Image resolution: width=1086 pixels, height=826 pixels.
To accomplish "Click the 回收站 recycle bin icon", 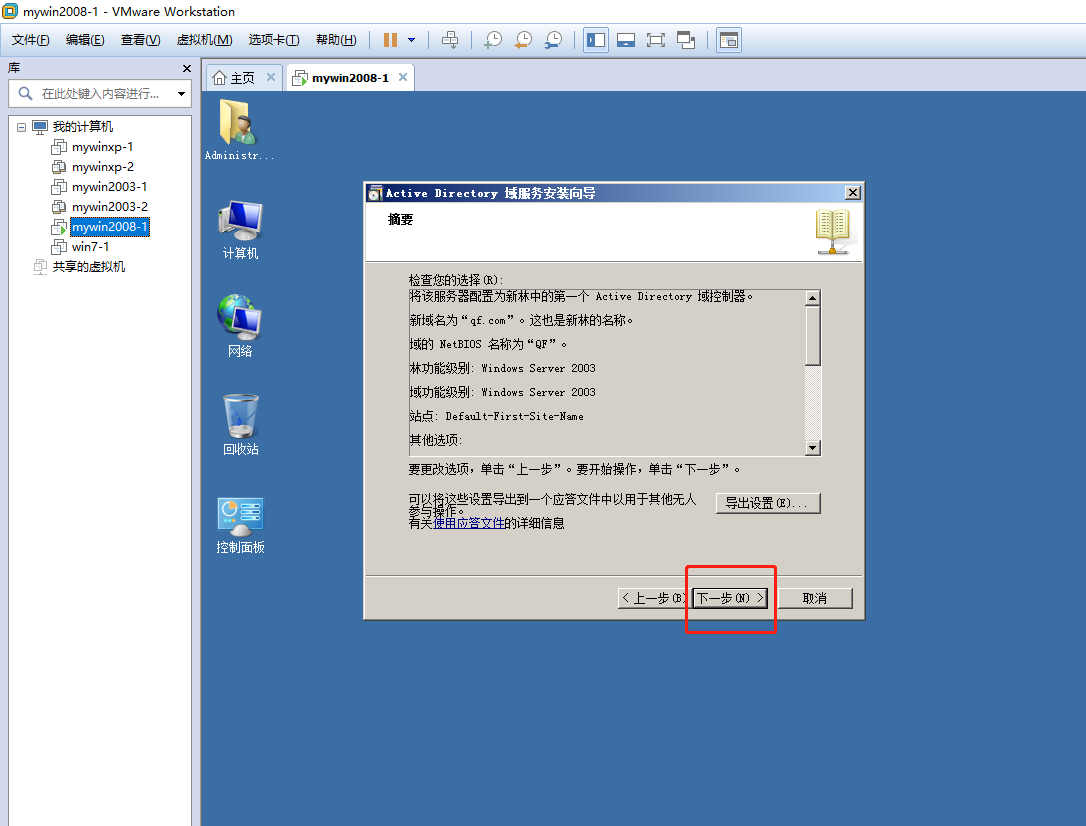I will point(240,425).
